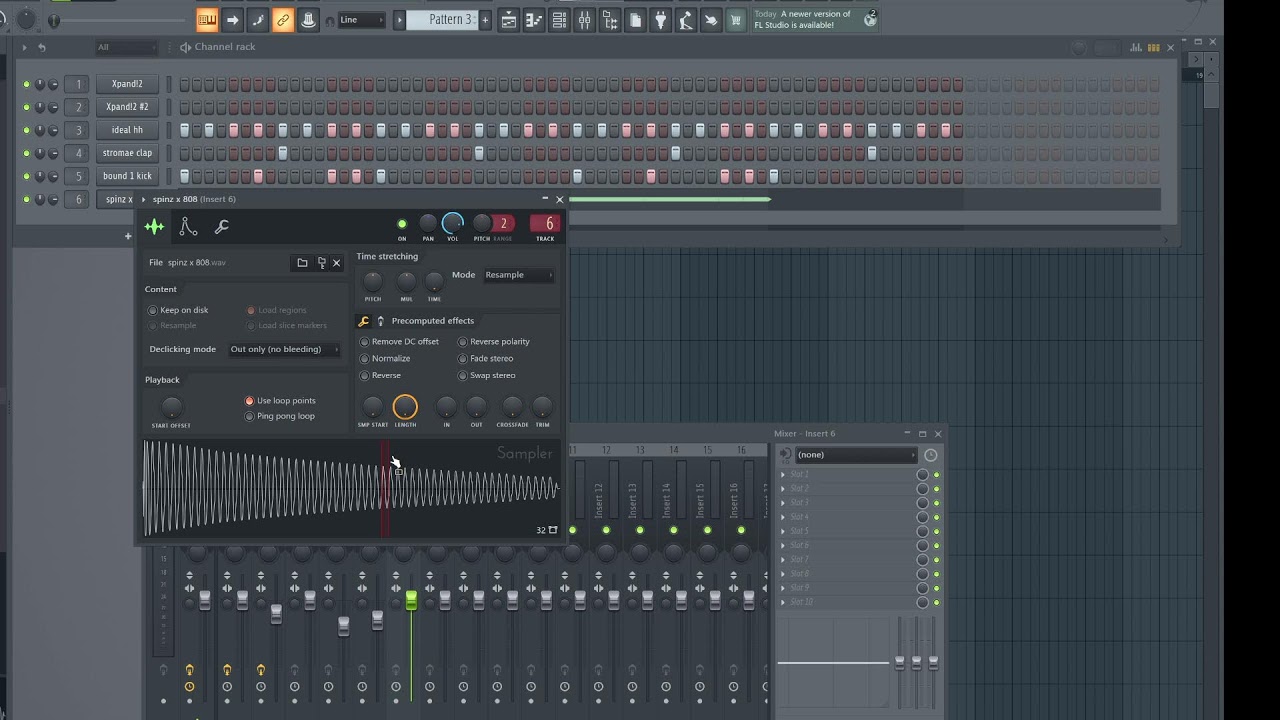
Task: Click the Slot 3 label in Mixer
Action: coord(799,503)
